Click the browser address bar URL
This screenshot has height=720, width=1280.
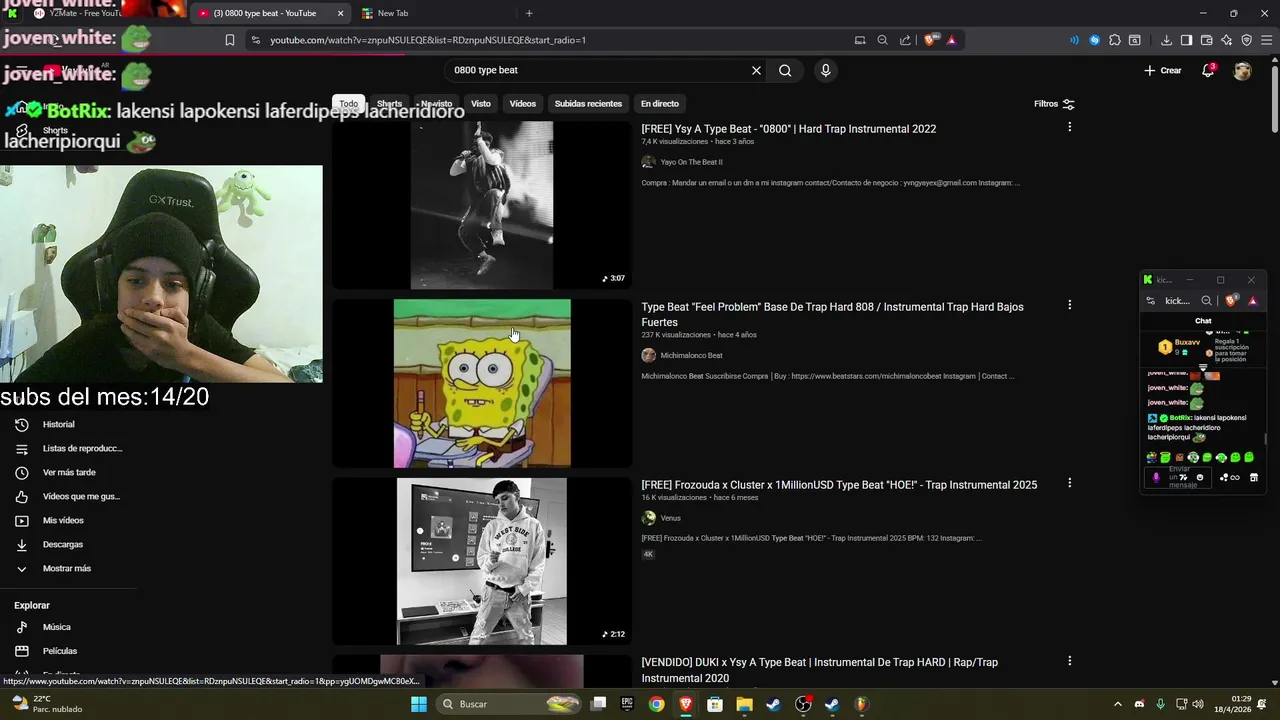tap(428, 40)
